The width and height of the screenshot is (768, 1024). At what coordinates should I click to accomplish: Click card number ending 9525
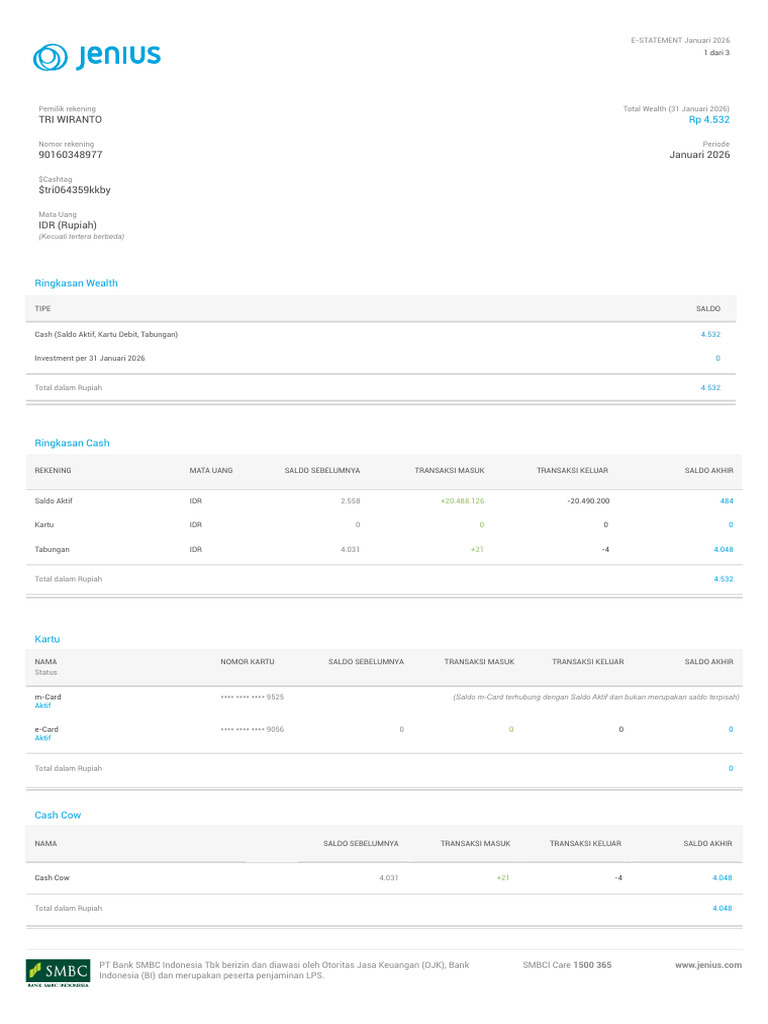pyautogui.click(x=252, y=697)
